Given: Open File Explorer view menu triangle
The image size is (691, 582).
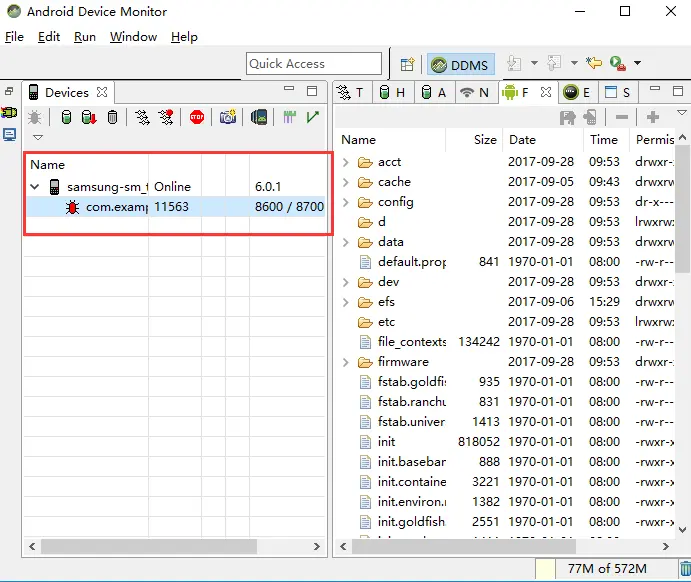Looking at the screenshot, I should point(682,113).
